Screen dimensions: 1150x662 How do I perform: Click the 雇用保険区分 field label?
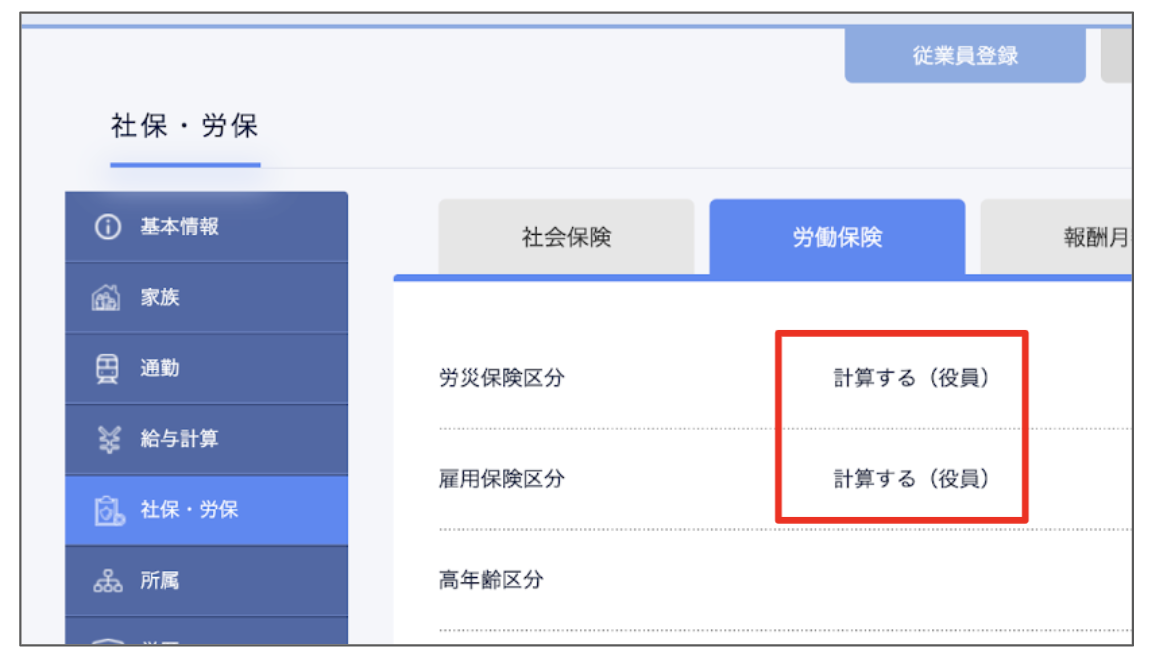coord(501,479)
